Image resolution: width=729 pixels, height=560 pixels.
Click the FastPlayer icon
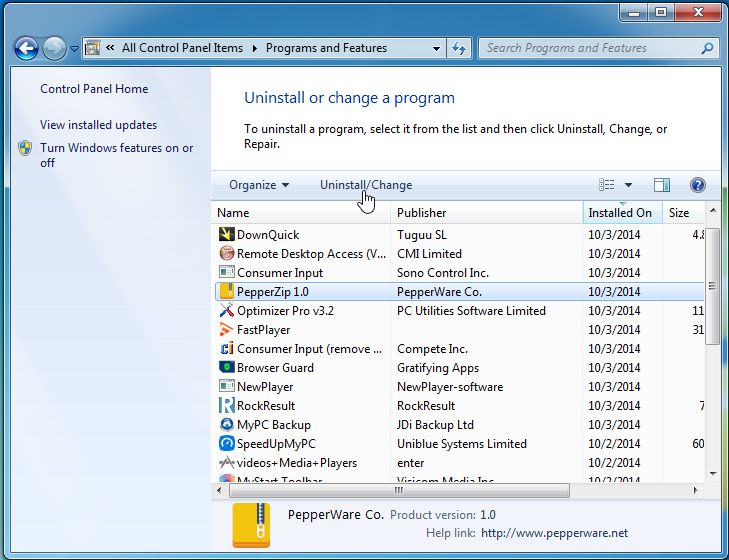point(226,329)
